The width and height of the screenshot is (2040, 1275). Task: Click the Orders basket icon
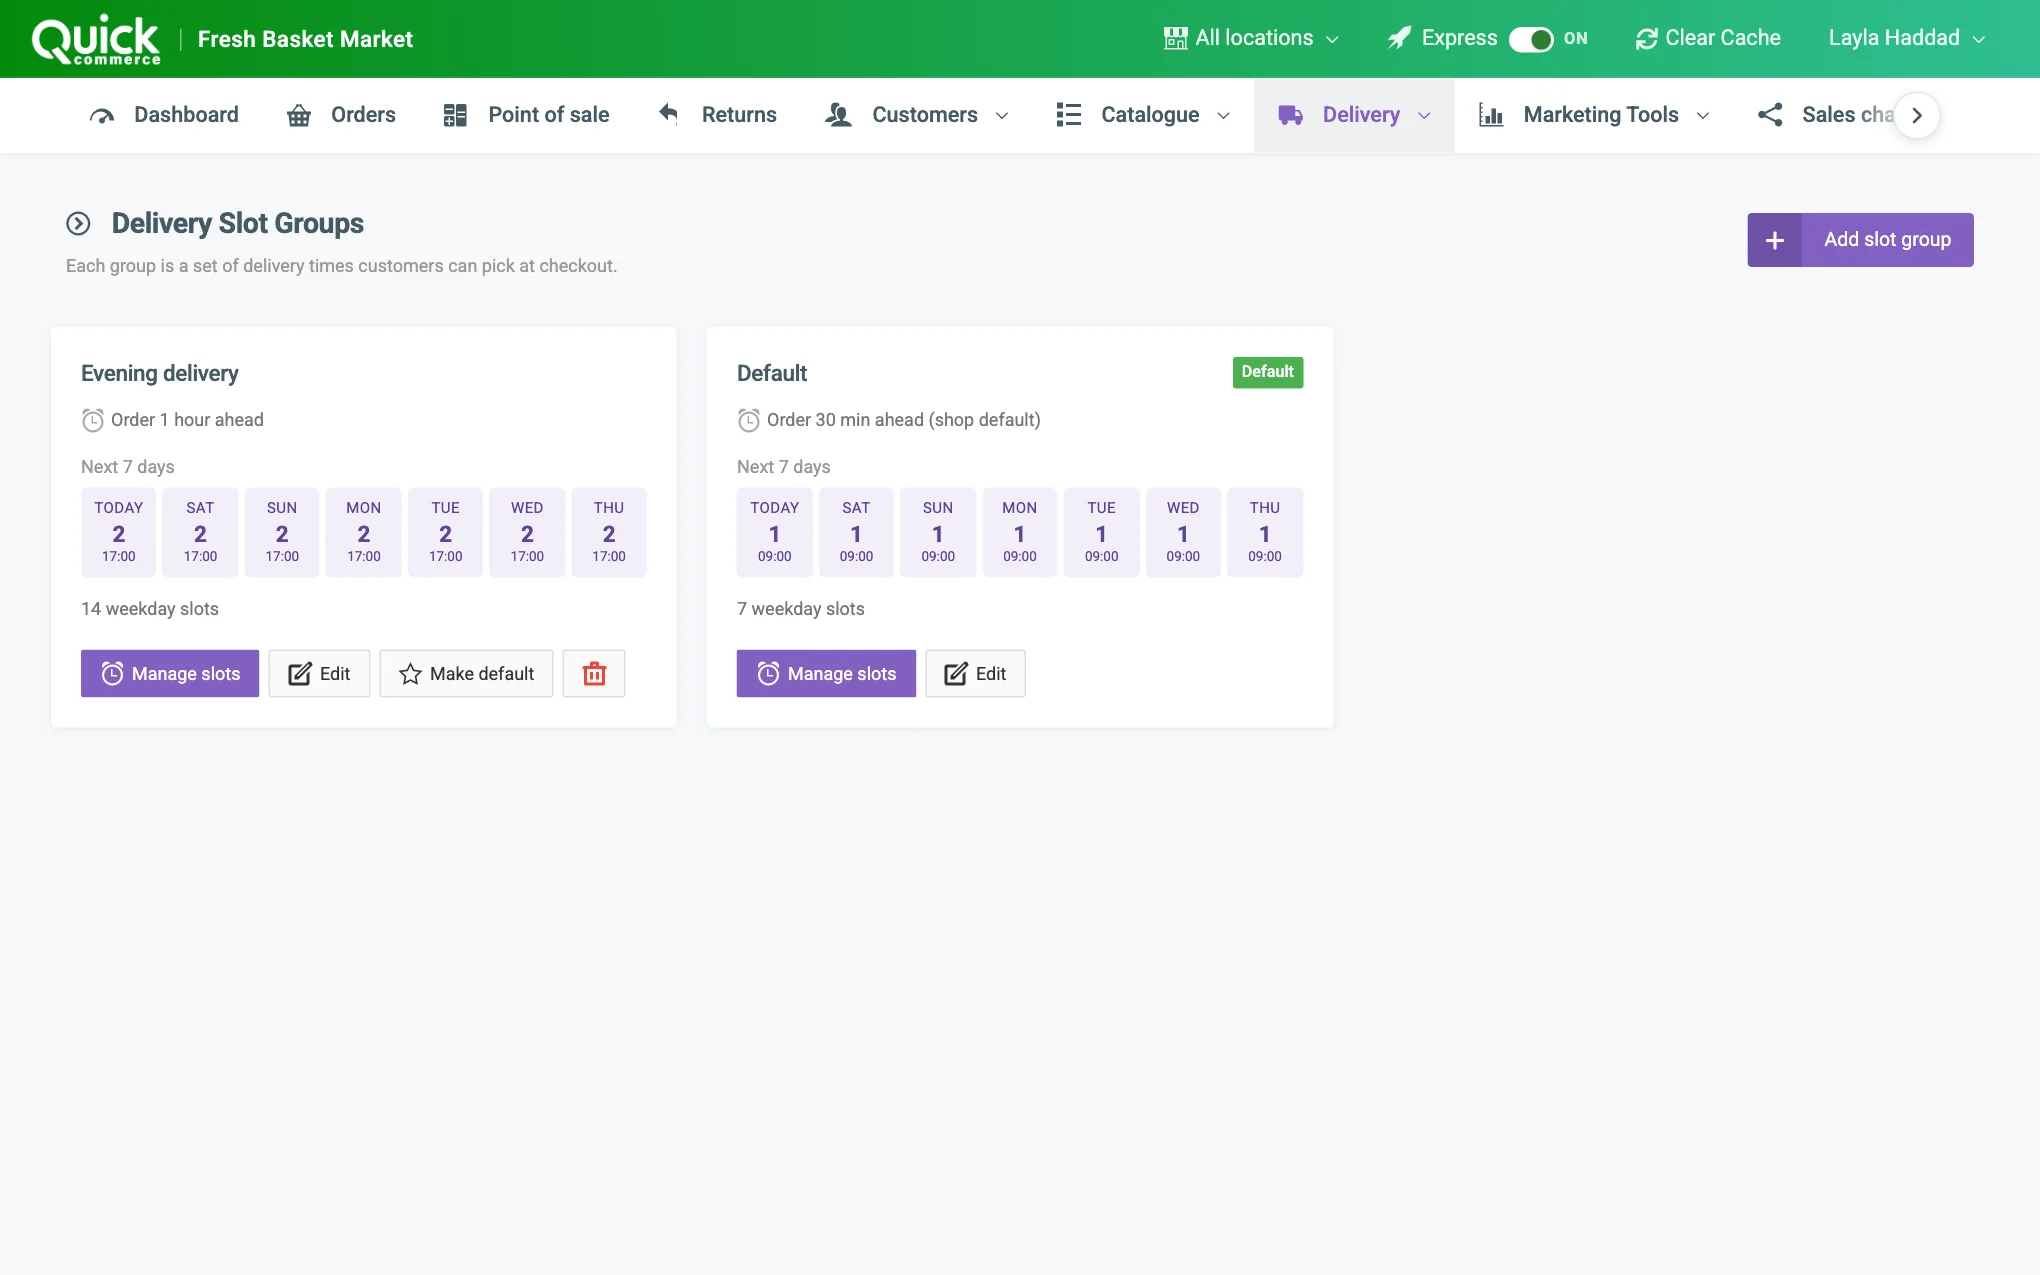(299, 115)
